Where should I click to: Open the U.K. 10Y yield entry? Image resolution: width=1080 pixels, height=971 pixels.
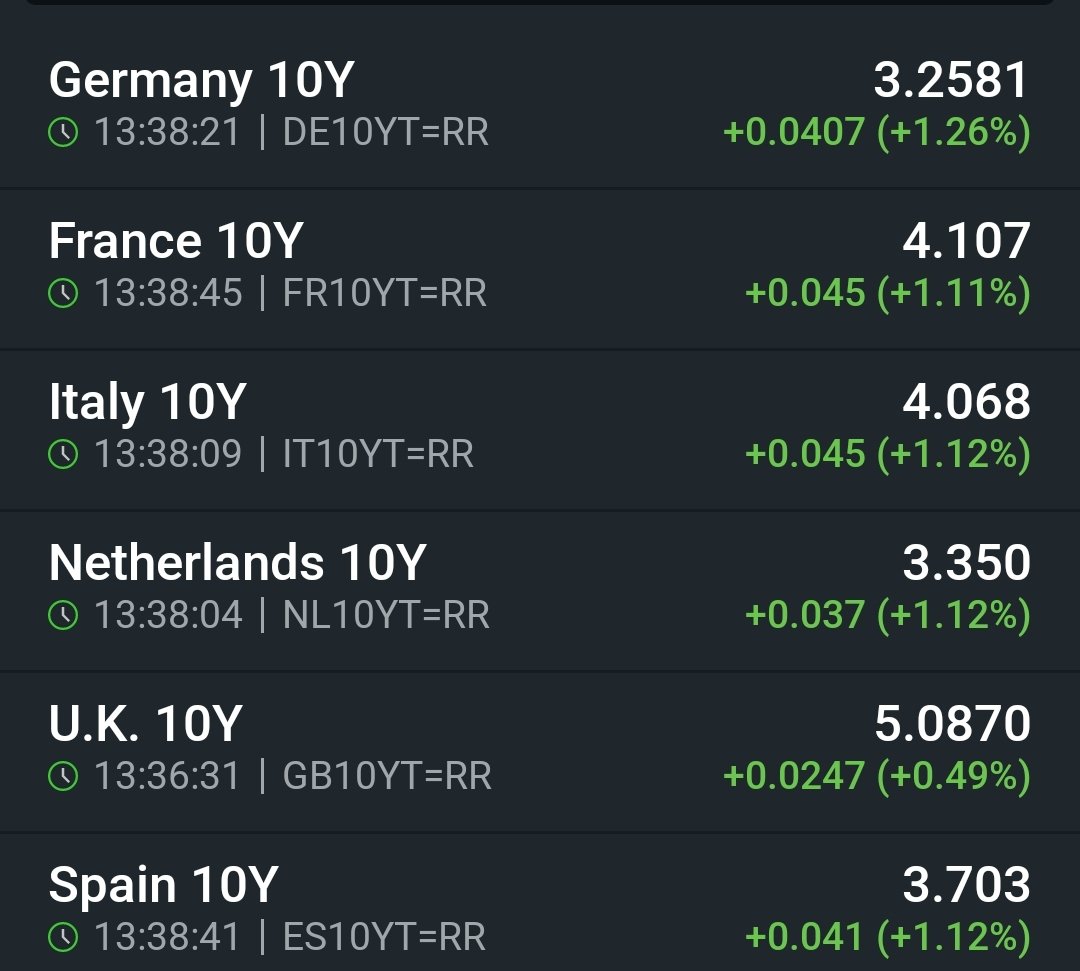[540, 752]
